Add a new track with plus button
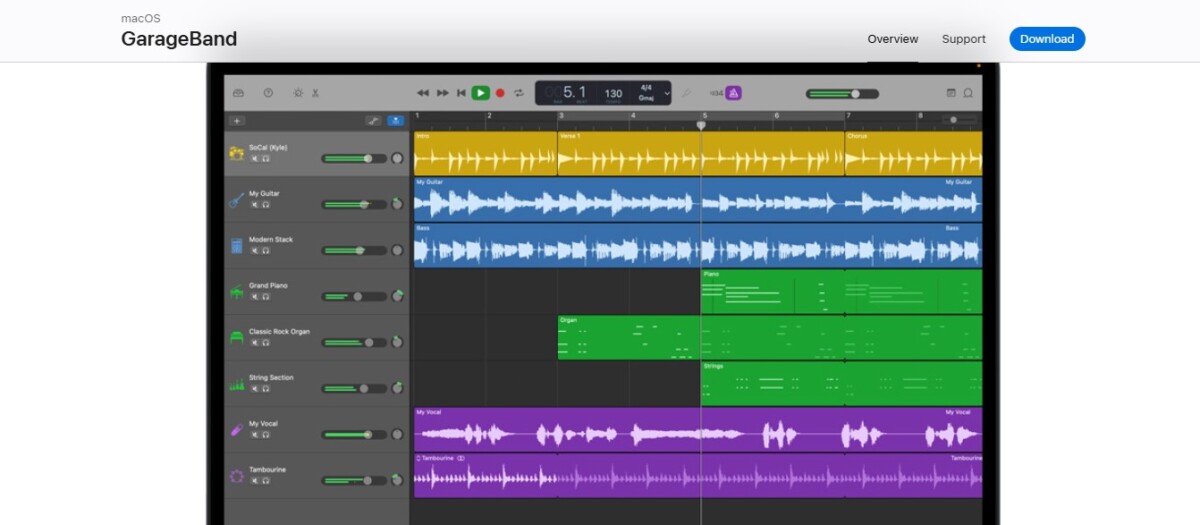 coord(237,120)
